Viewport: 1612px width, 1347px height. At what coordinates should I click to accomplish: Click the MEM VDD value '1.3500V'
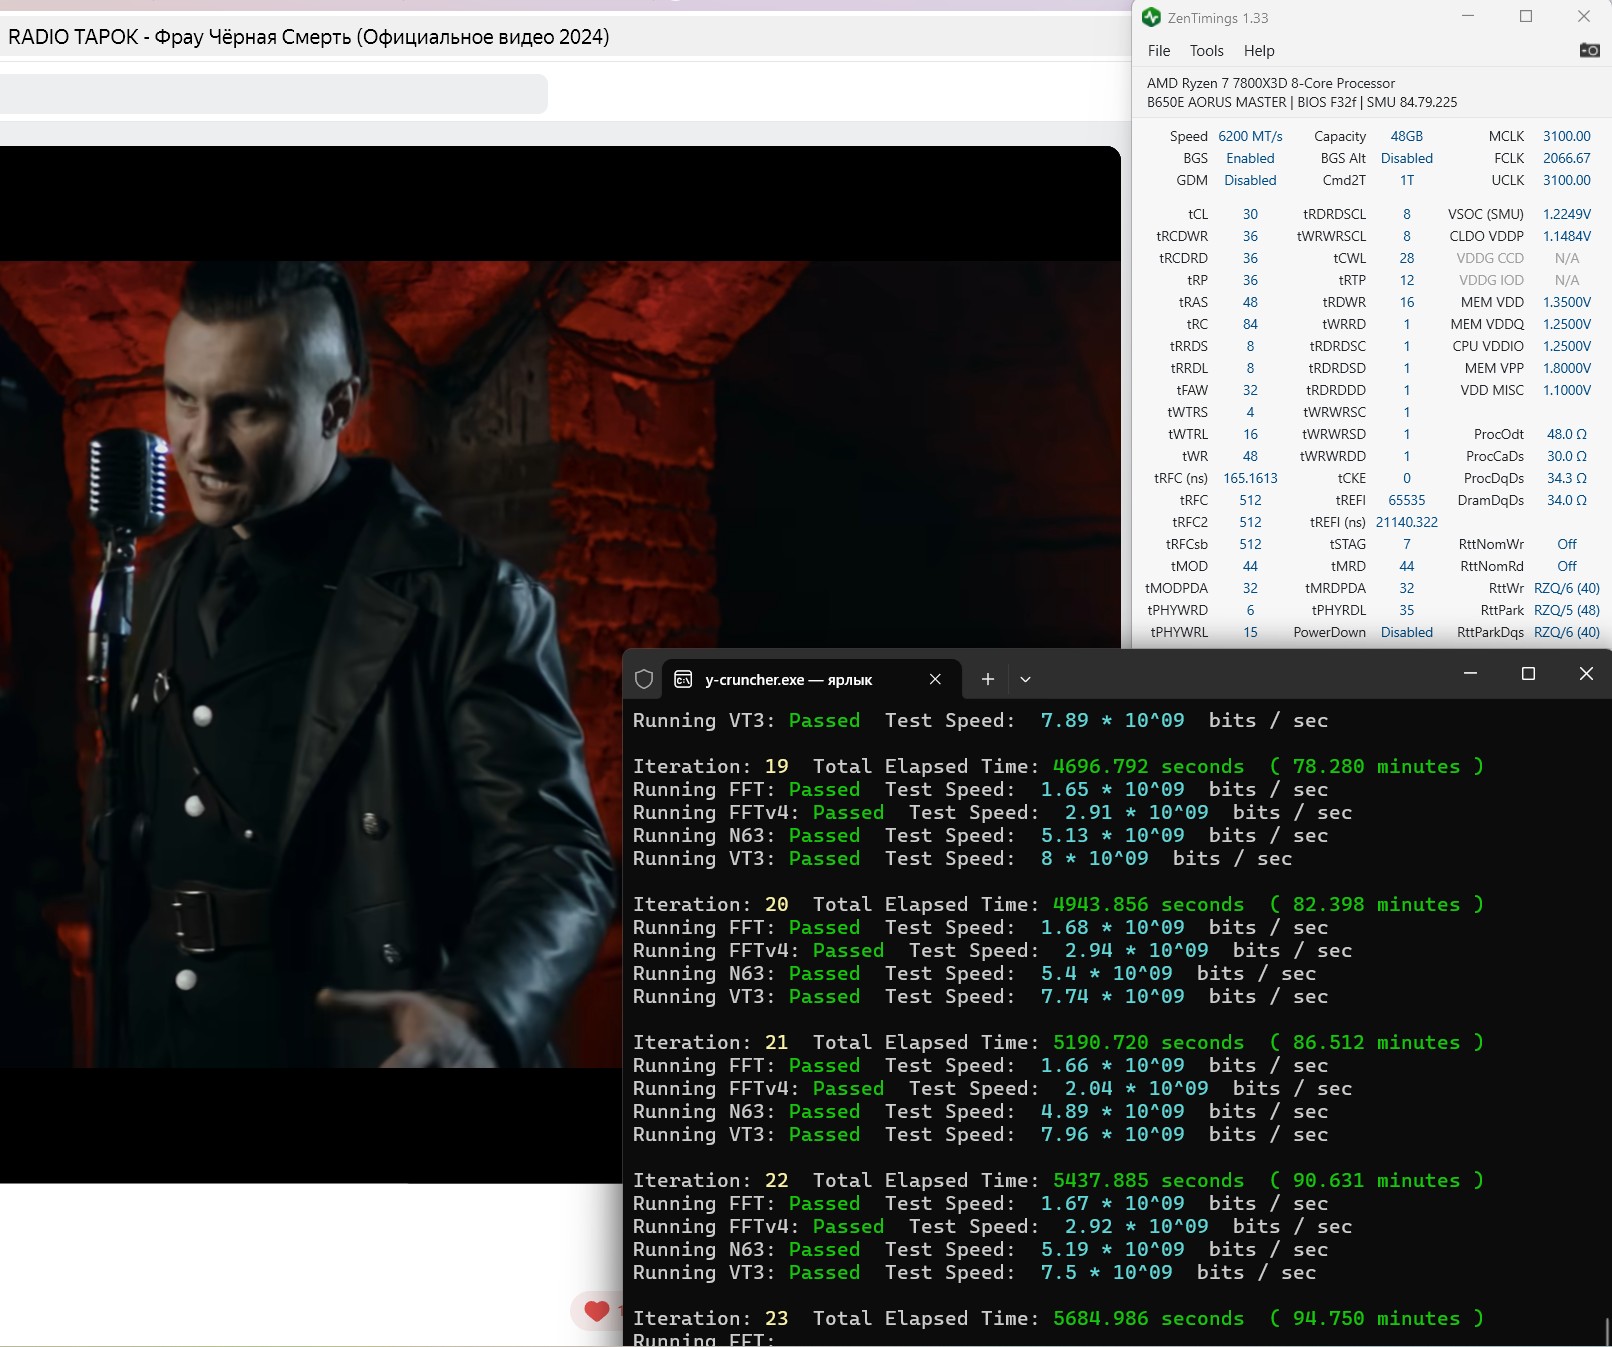click(1566, 302)
